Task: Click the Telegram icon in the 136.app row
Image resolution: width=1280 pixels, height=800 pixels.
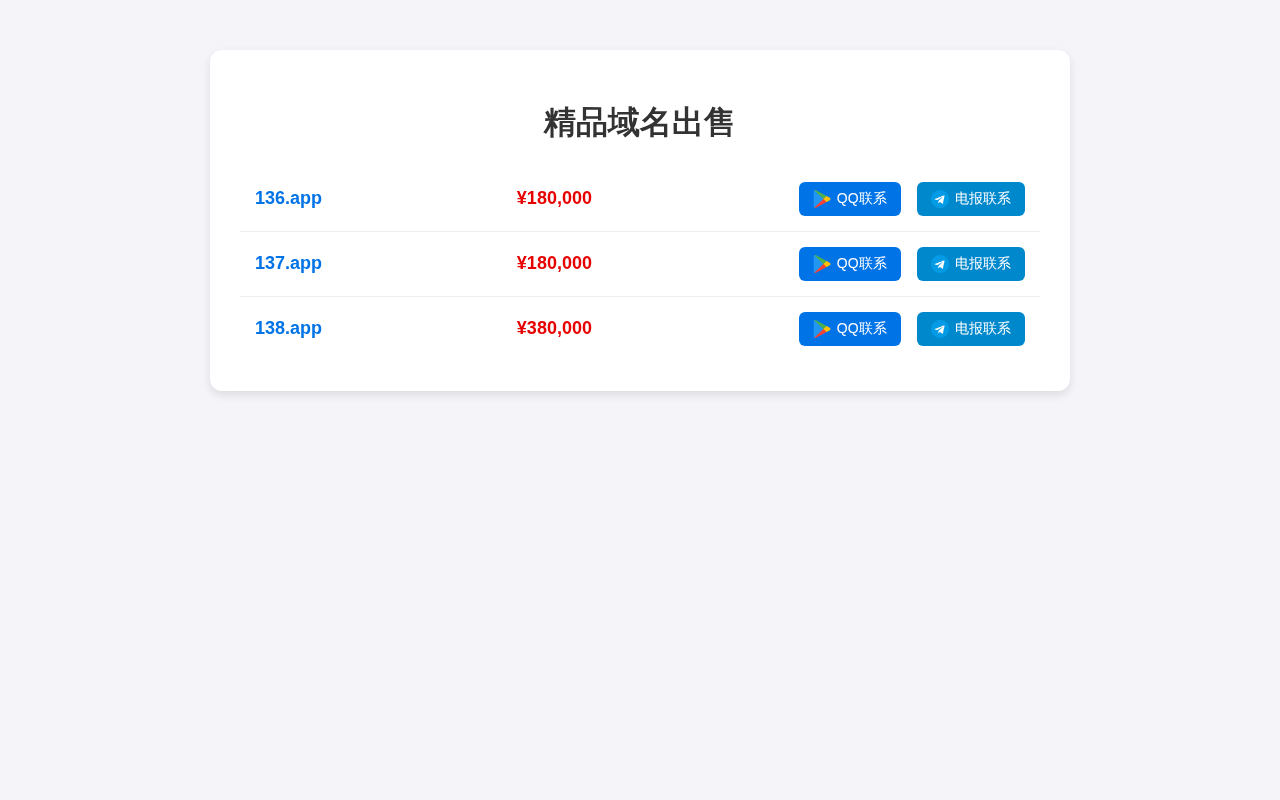Action: click(x=940, y=199)
